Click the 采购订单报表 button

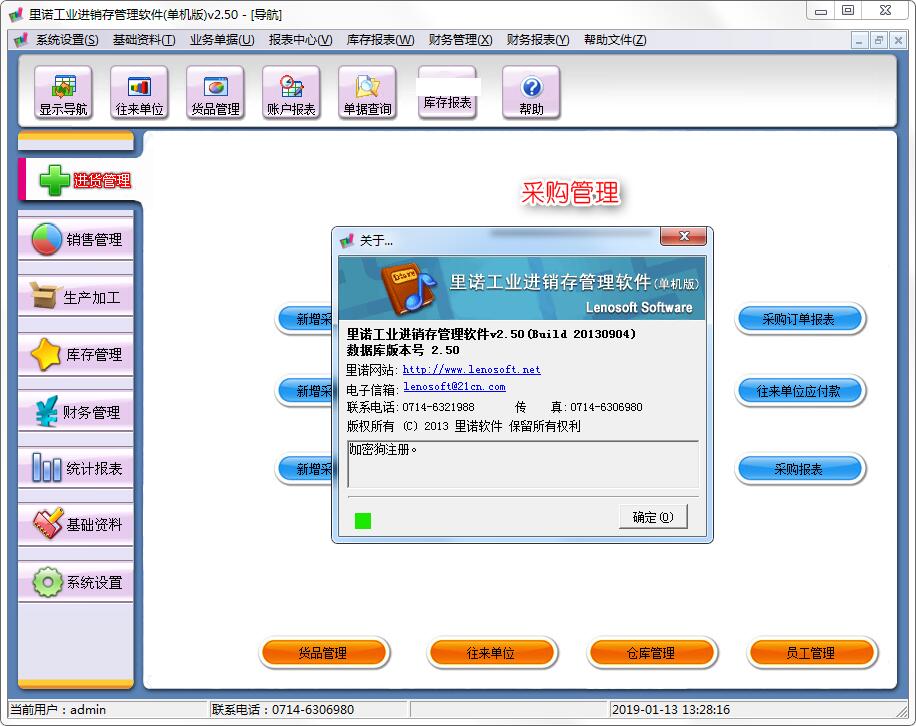tap(799, 319)
